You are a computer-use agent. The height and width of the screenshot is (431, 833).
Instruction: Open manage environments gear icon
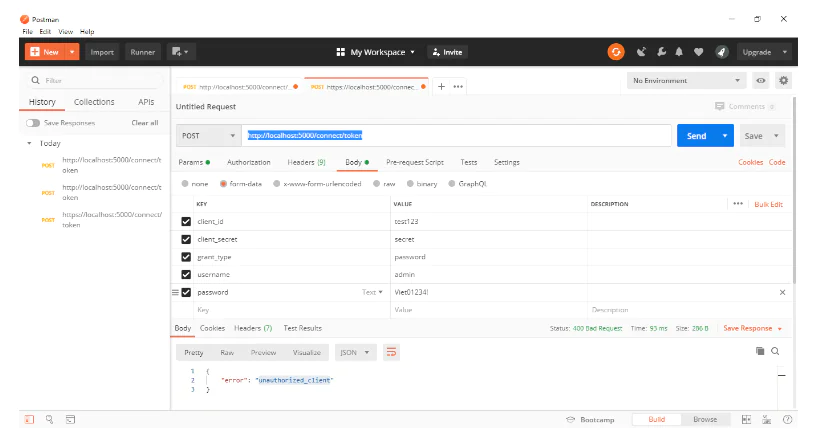pos(784,81)
